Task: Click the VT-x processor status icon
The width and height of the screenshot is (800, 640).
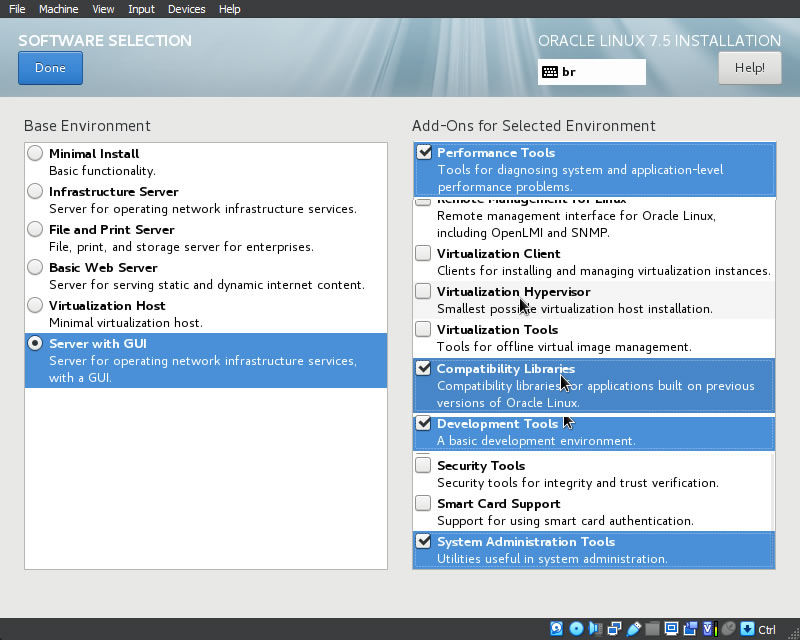Action: point(710,629)
